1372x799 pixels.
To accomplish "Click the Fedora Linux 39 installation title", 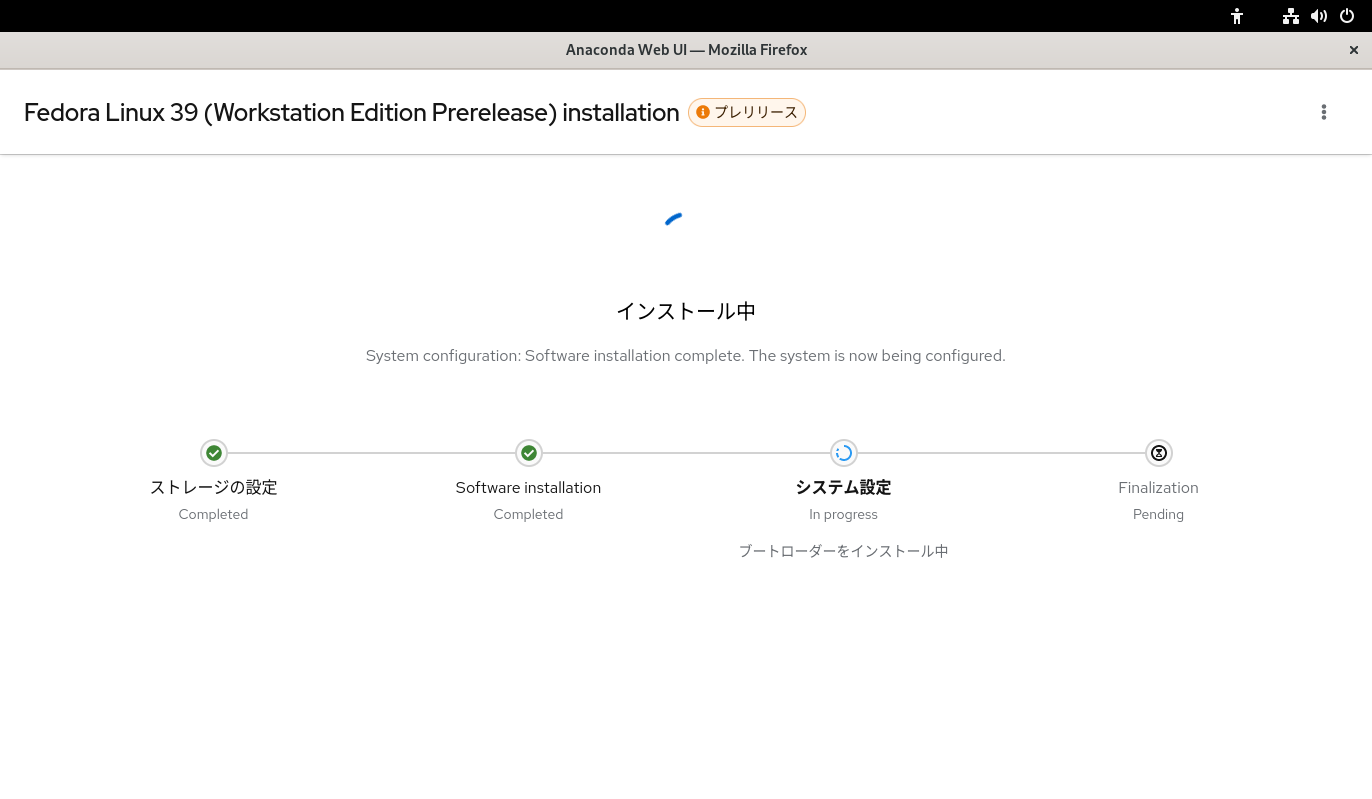I will click(x=352, y=113).
